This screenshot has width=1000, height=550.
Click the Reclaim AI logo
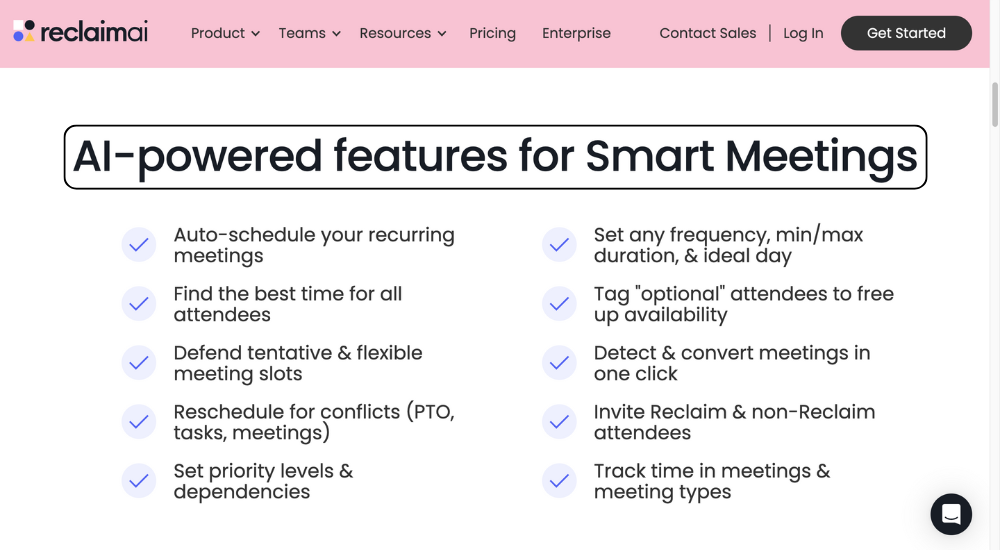tap(80, 31)
